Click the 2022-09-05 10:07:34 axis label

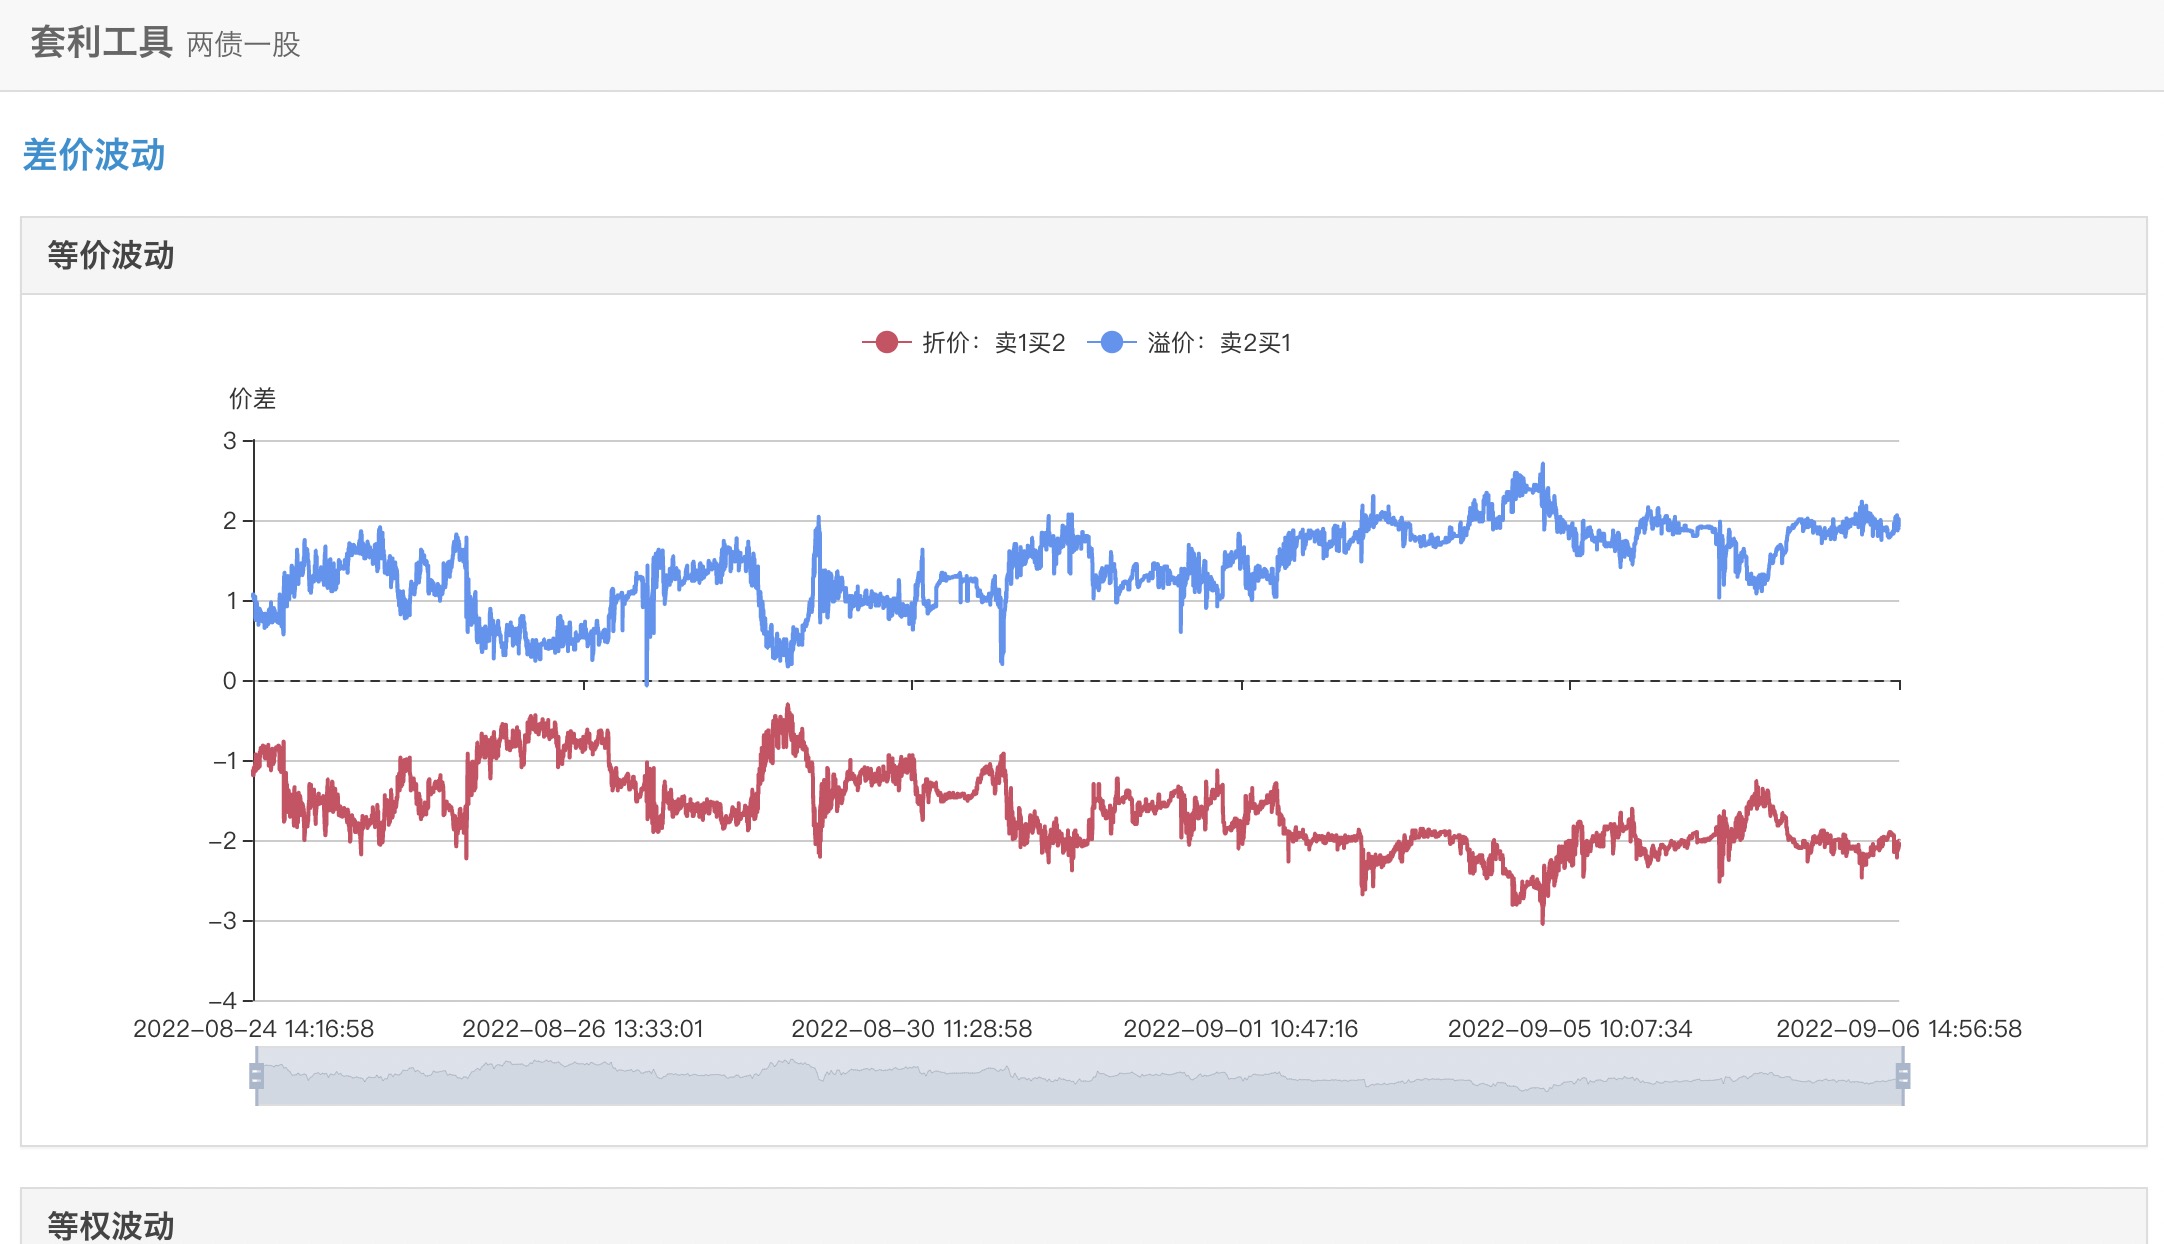1569,1029
